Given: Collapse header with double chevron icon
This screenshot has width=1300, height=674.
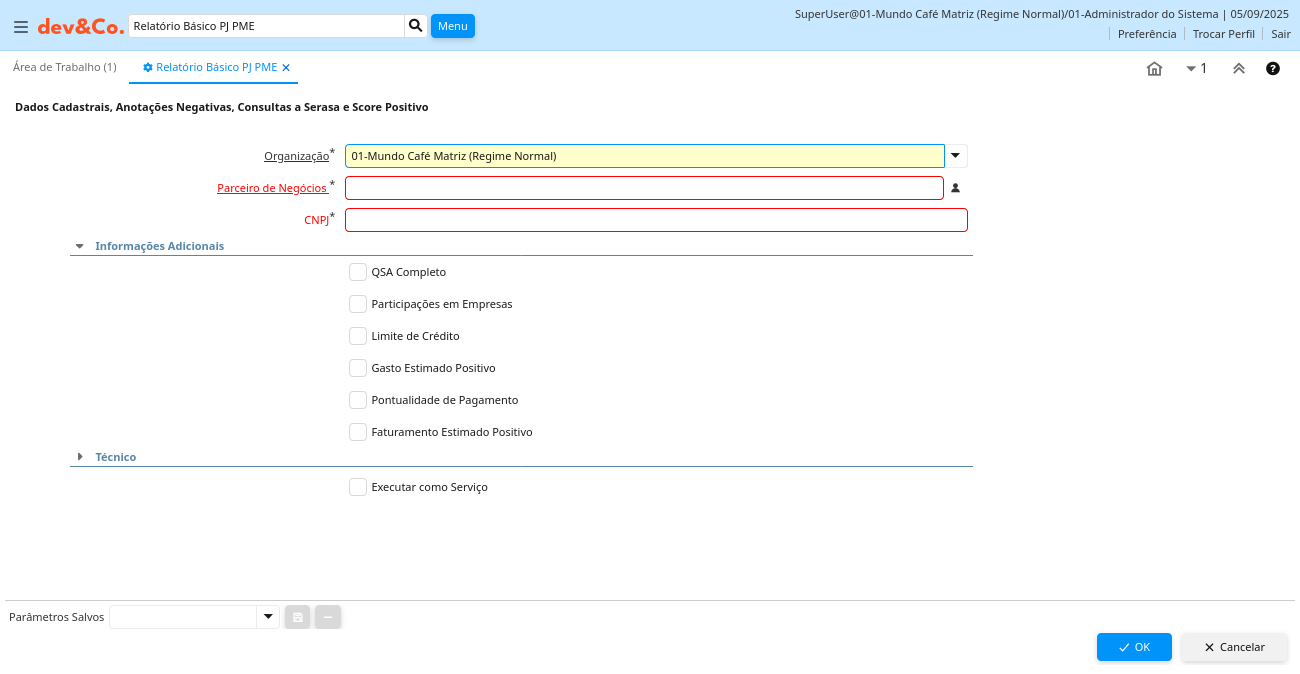Looking at the screenshot, I should (x=1238, y=69).
